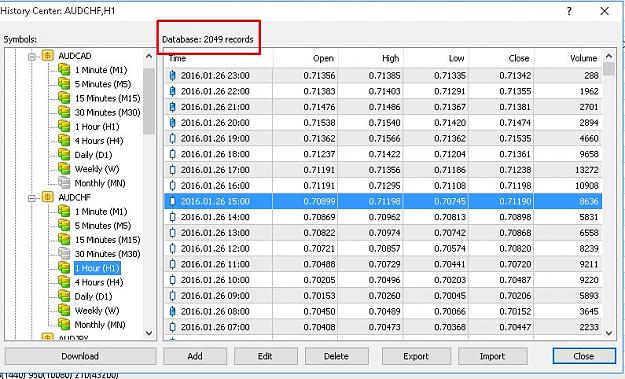The image size is (625, 379).
Task: Click the Add record button
Action: (195, 356)
